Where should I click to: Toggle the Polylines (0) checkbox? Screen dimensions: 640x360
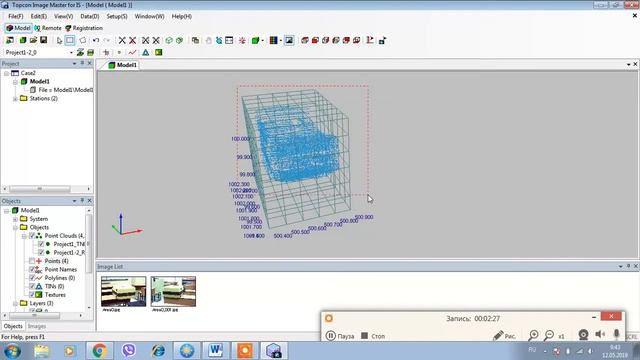pyautogui.click(x=32, y=278)
